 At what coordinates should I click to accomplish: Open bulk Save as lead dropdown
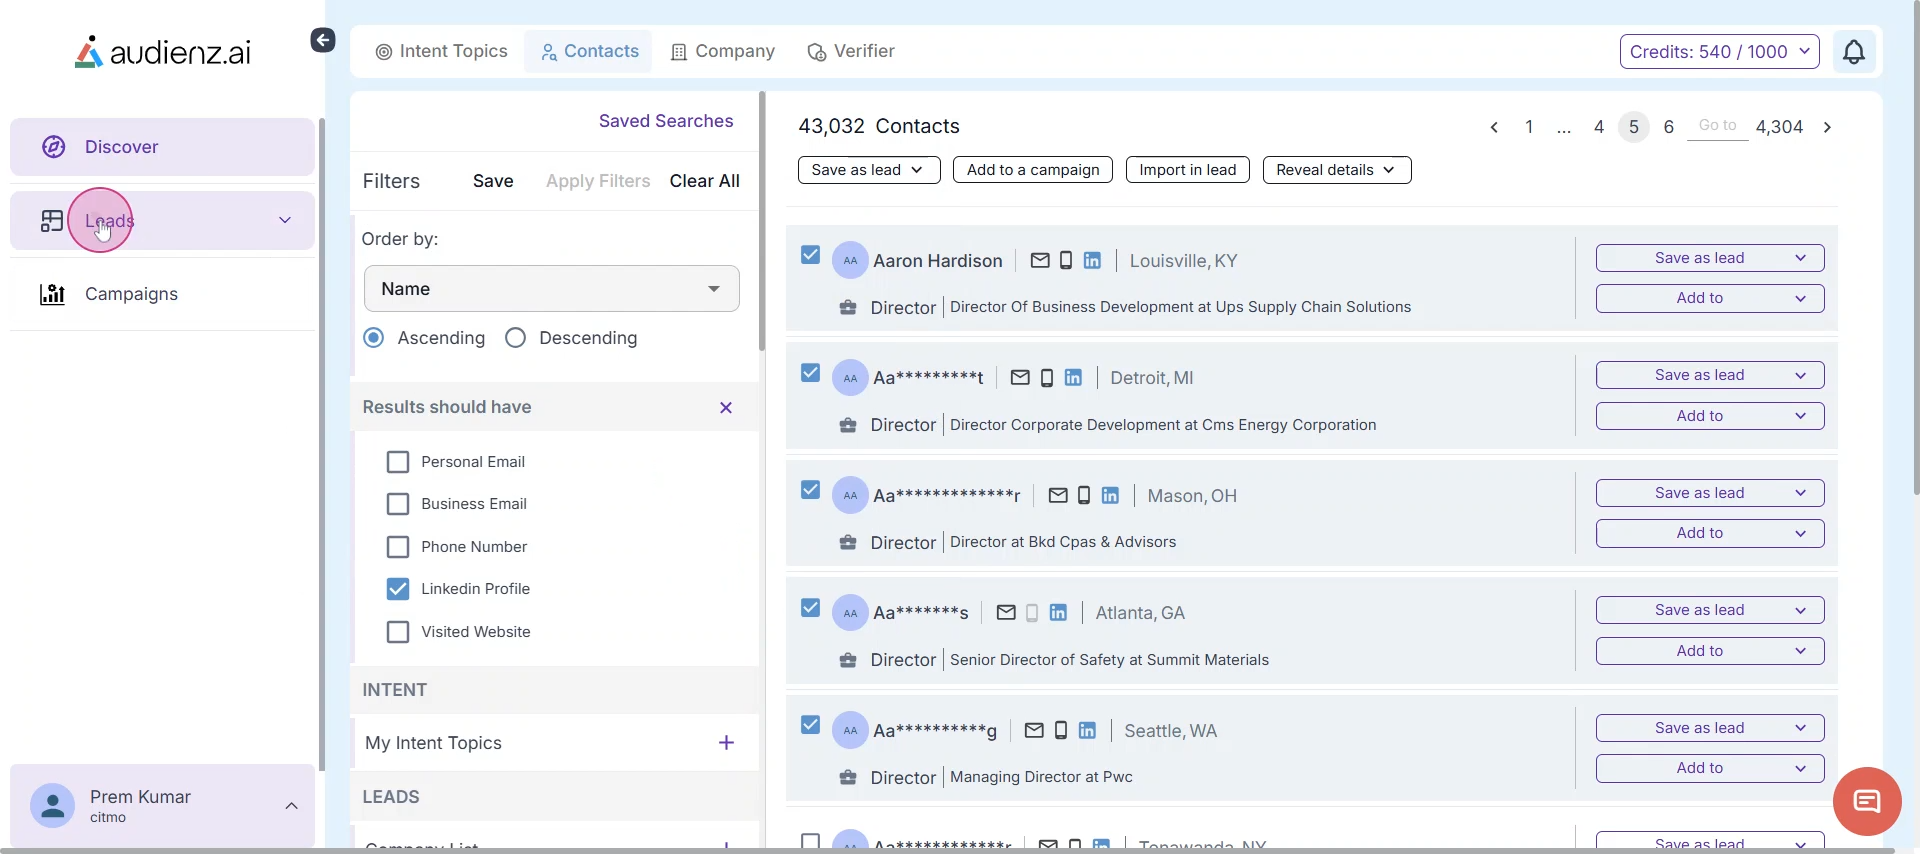point(869,170)
